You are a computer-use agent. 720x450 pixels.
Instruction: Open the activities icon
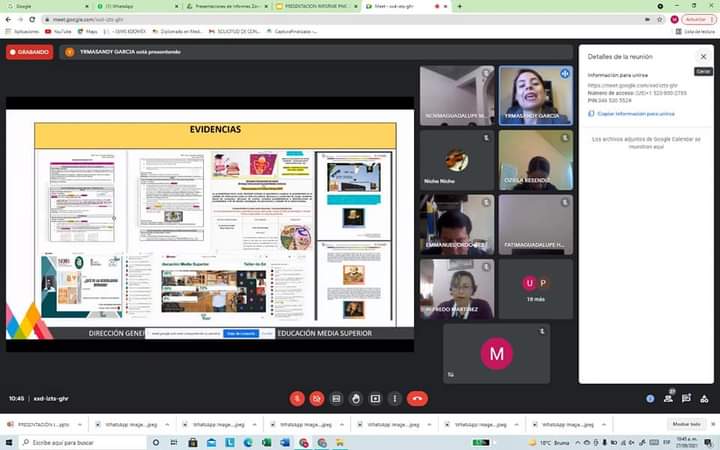[704, 399]
